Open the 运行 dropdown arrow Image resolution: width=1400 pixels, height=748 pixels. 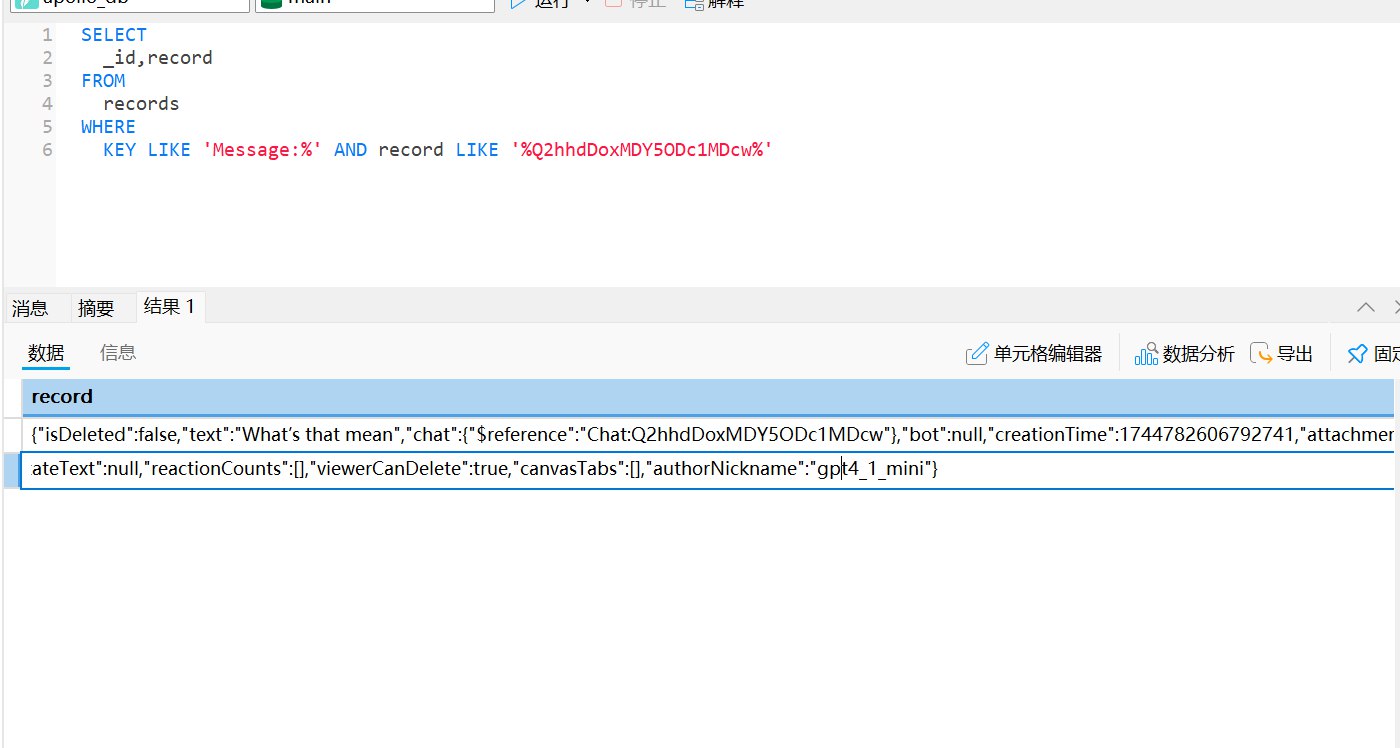point(587,2)
